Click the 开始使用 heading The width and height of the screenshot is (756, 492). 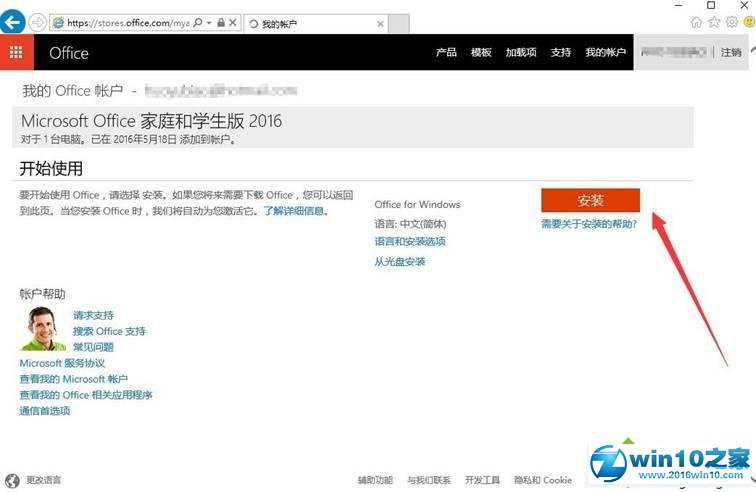[x=51, y=169]
